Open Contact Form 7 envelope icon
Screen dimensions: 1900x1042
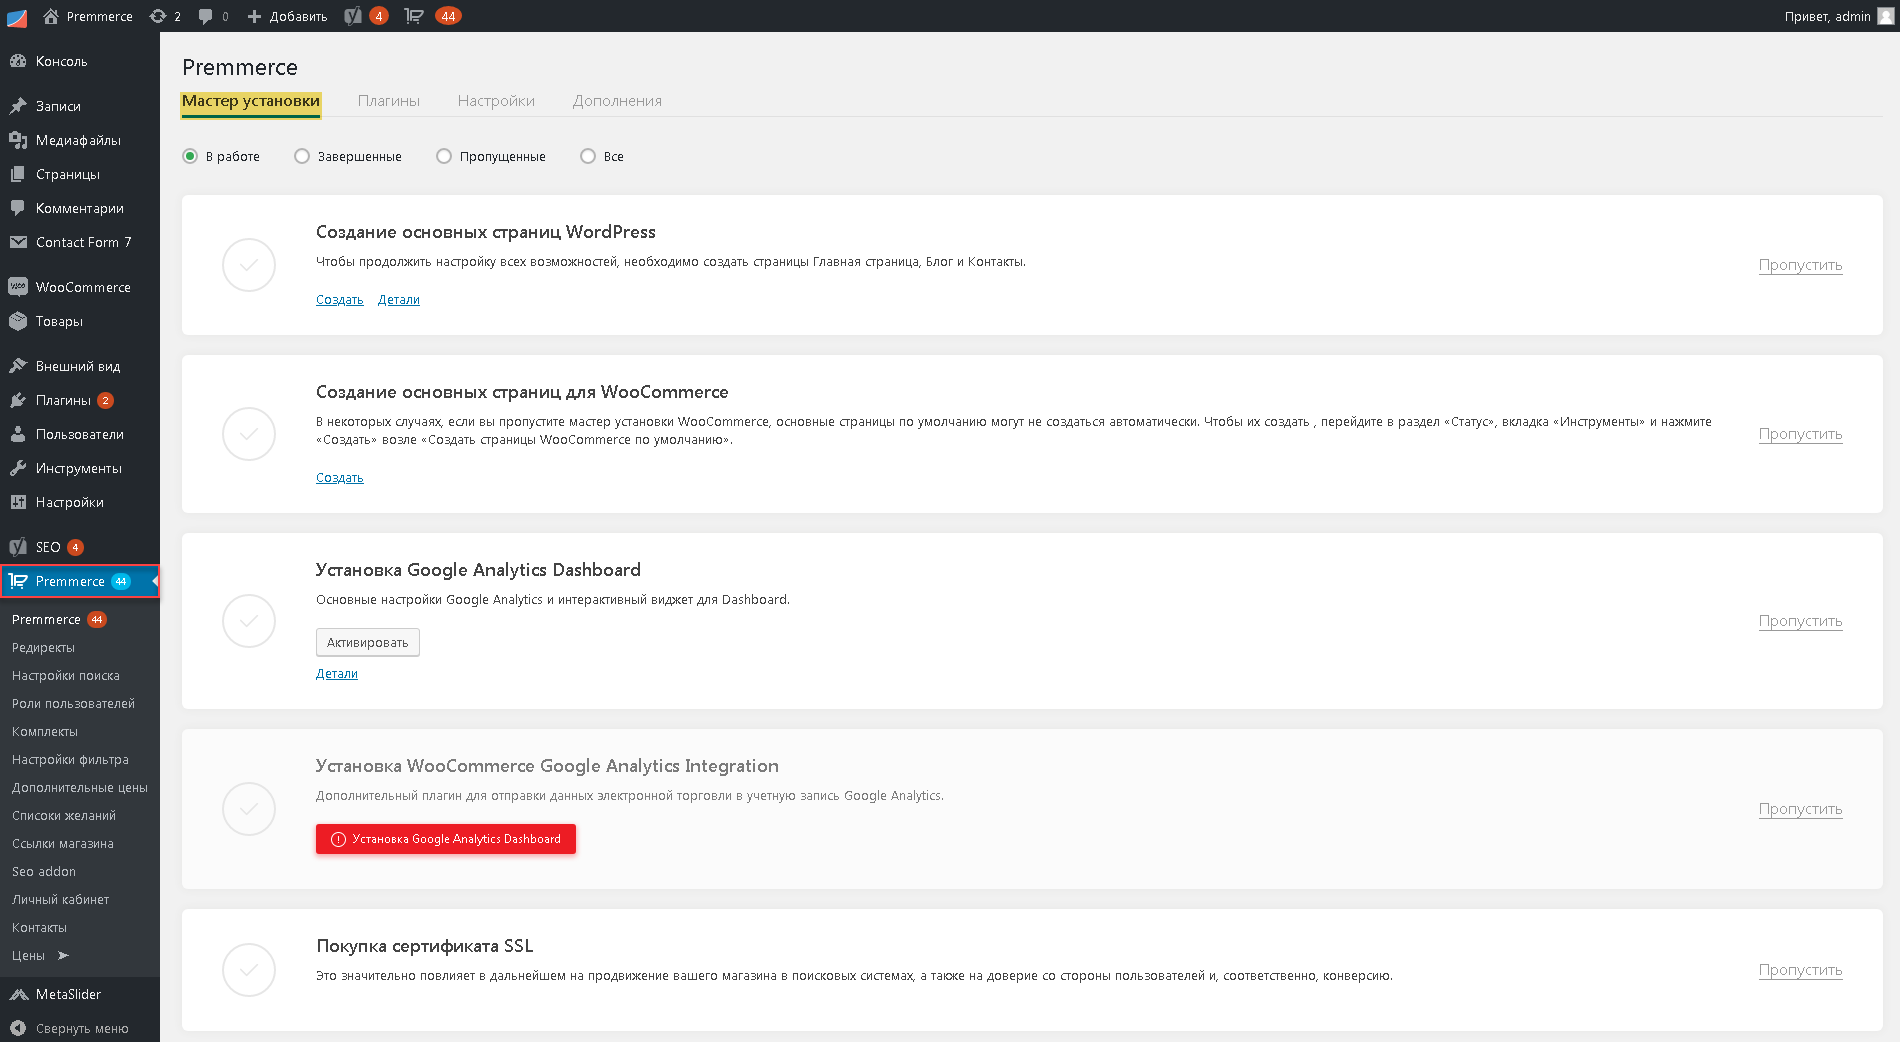[18, 242]
